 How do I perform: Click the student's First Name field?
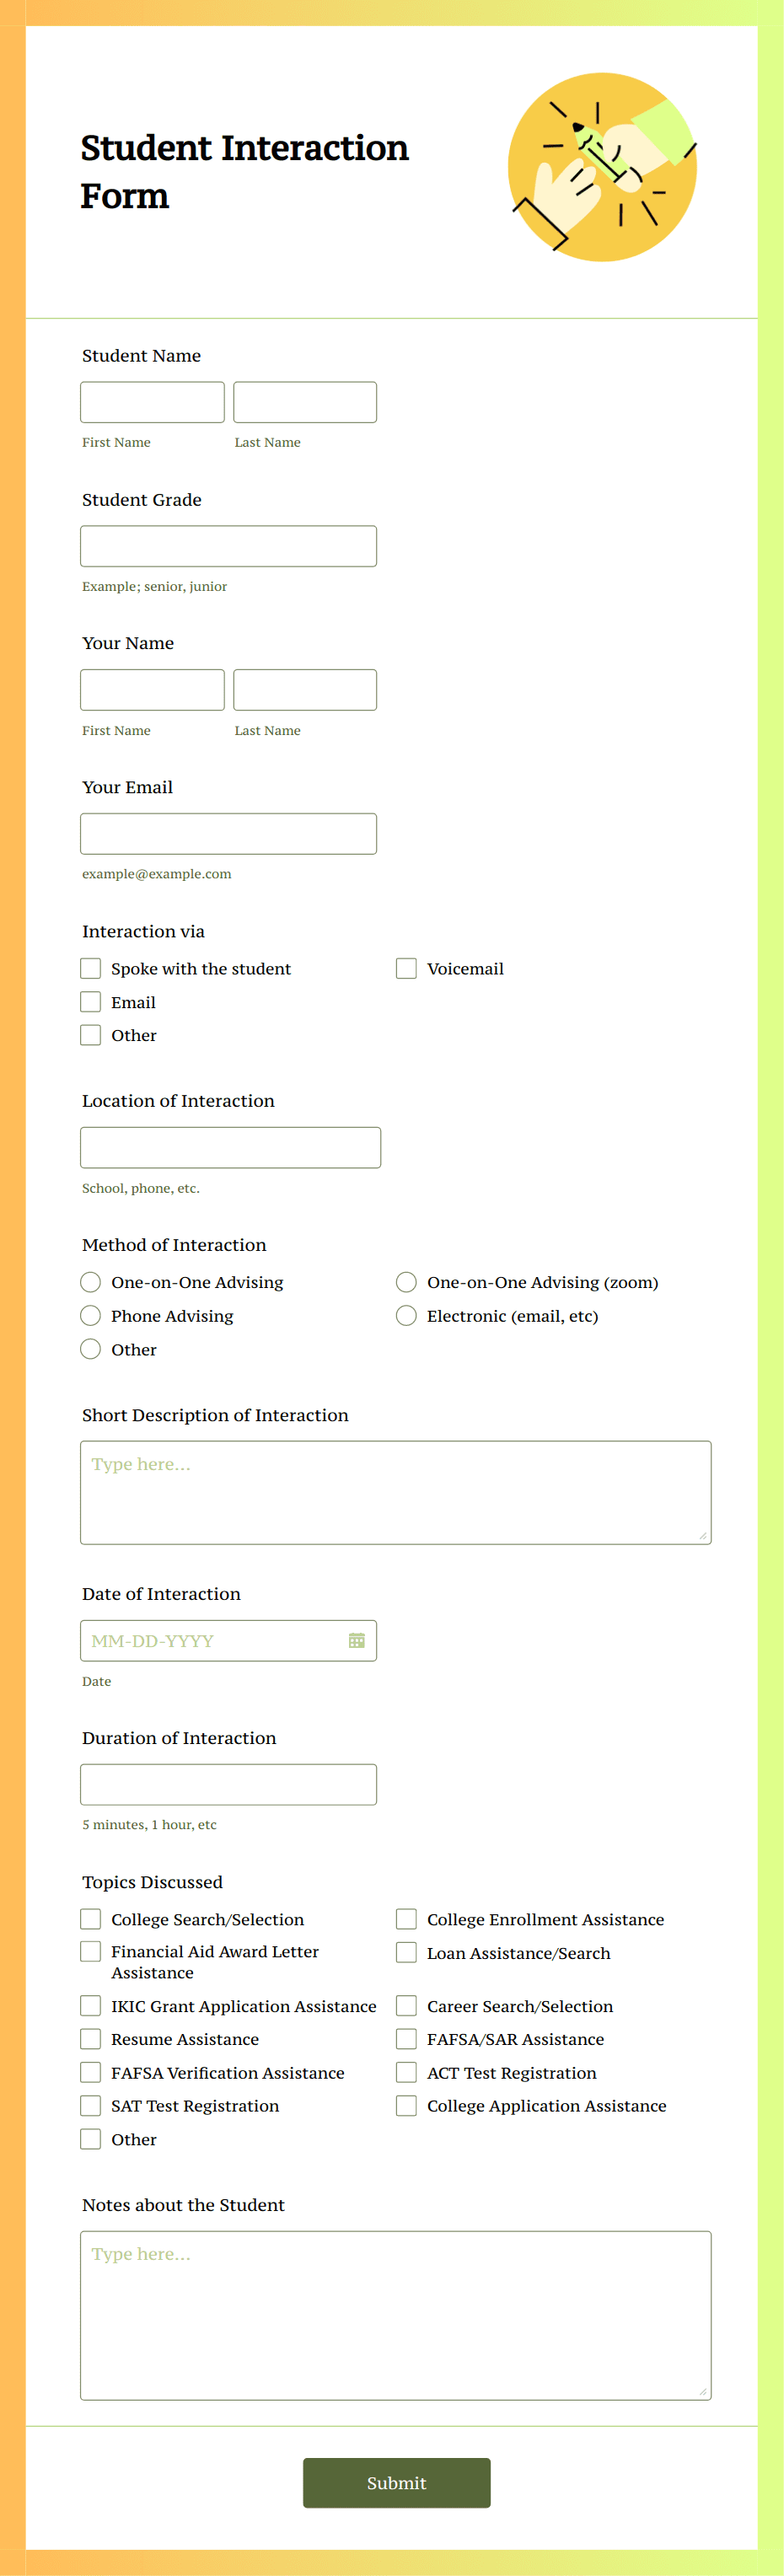click(x=151, y=402)
